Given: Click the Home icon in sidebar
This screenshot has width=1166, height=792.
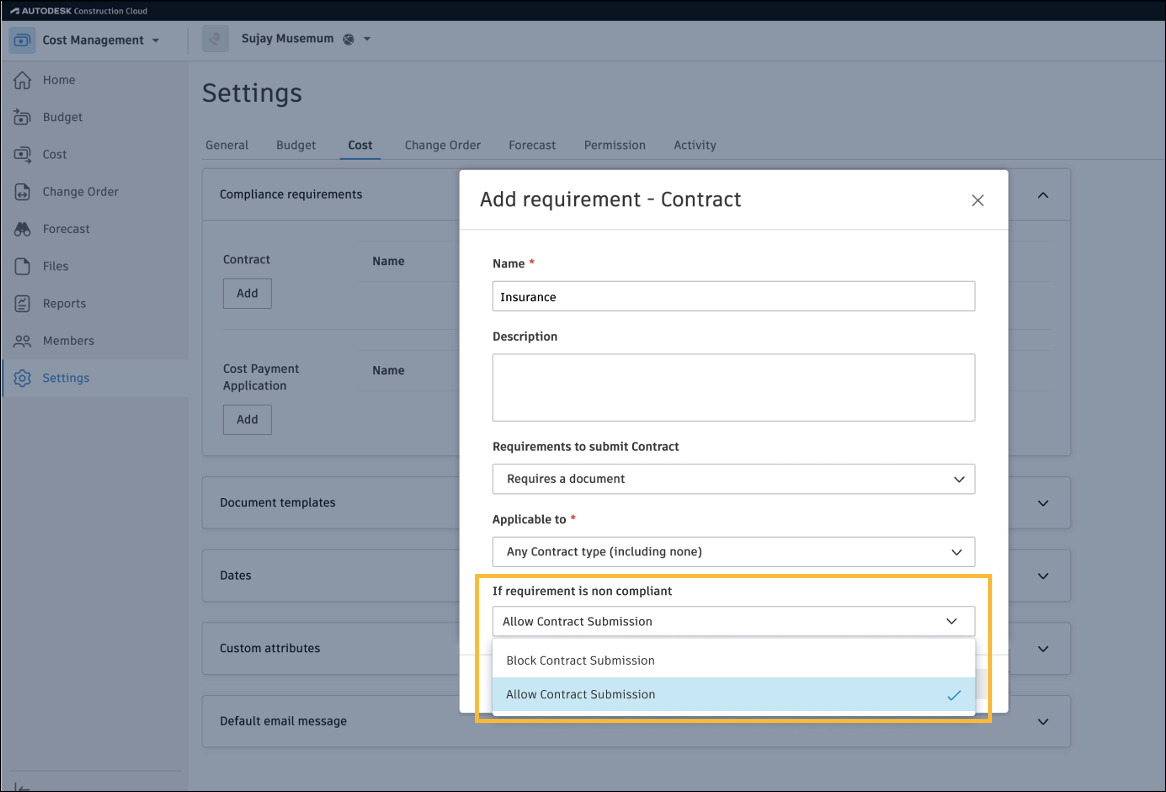Looking at the screenshot, I should 22,80.
